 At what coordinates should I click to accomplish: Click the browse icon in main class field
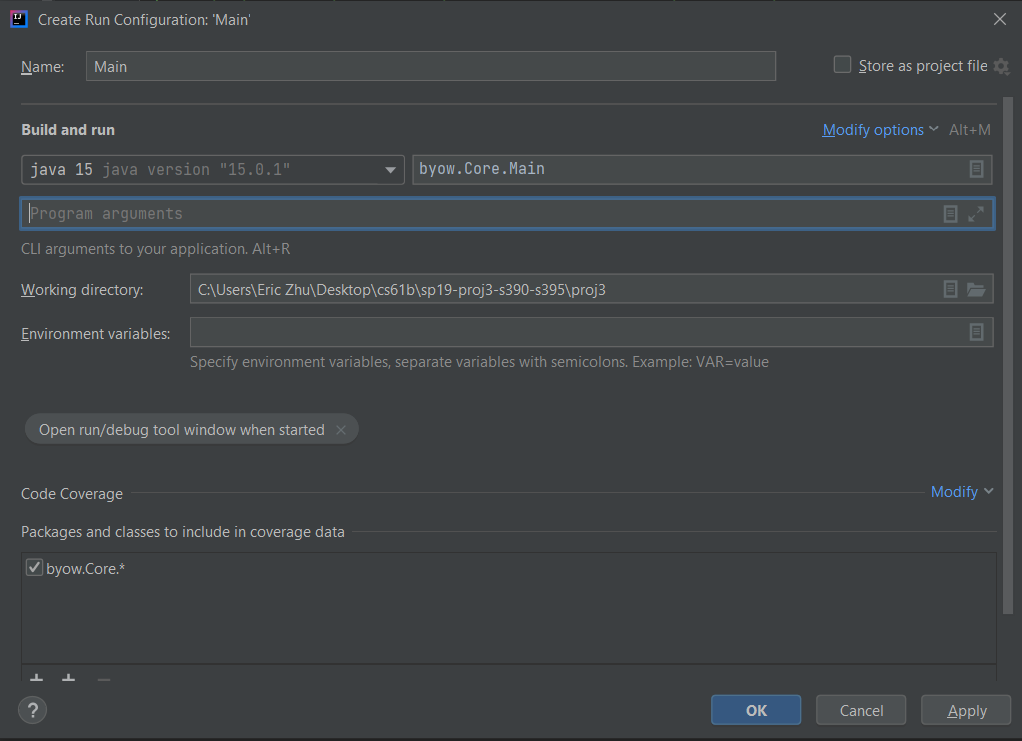pos(976,169)
